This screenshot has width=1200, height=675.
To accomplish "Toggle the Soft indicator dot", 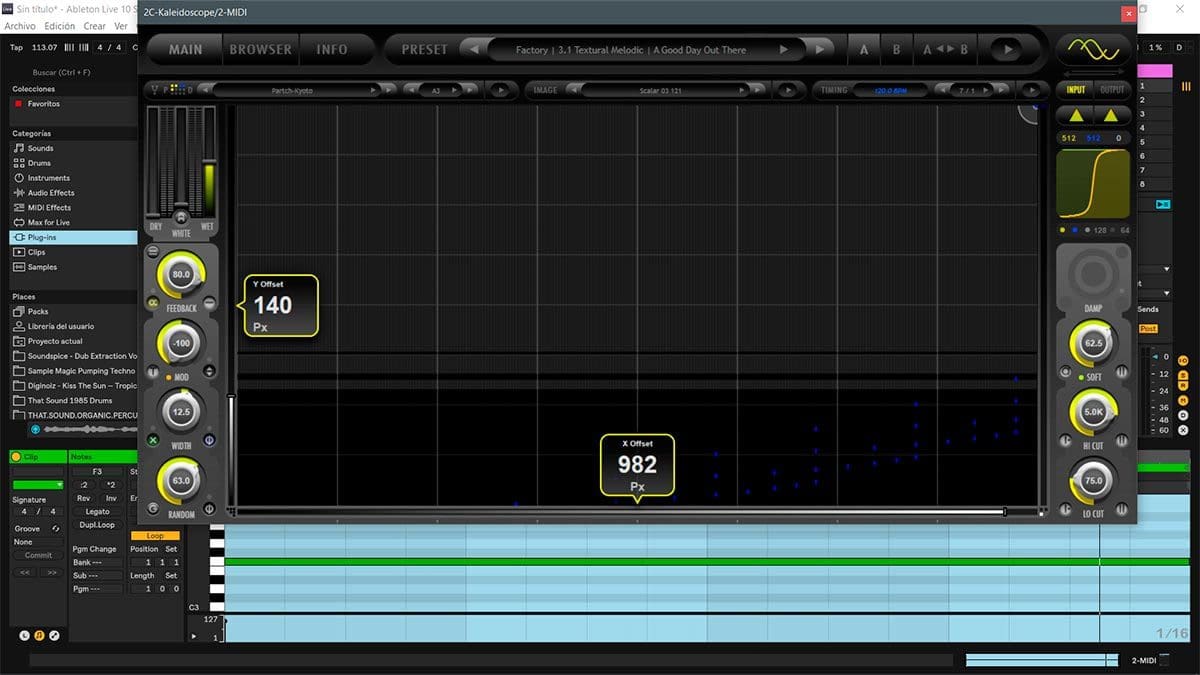I will 1082,377.
